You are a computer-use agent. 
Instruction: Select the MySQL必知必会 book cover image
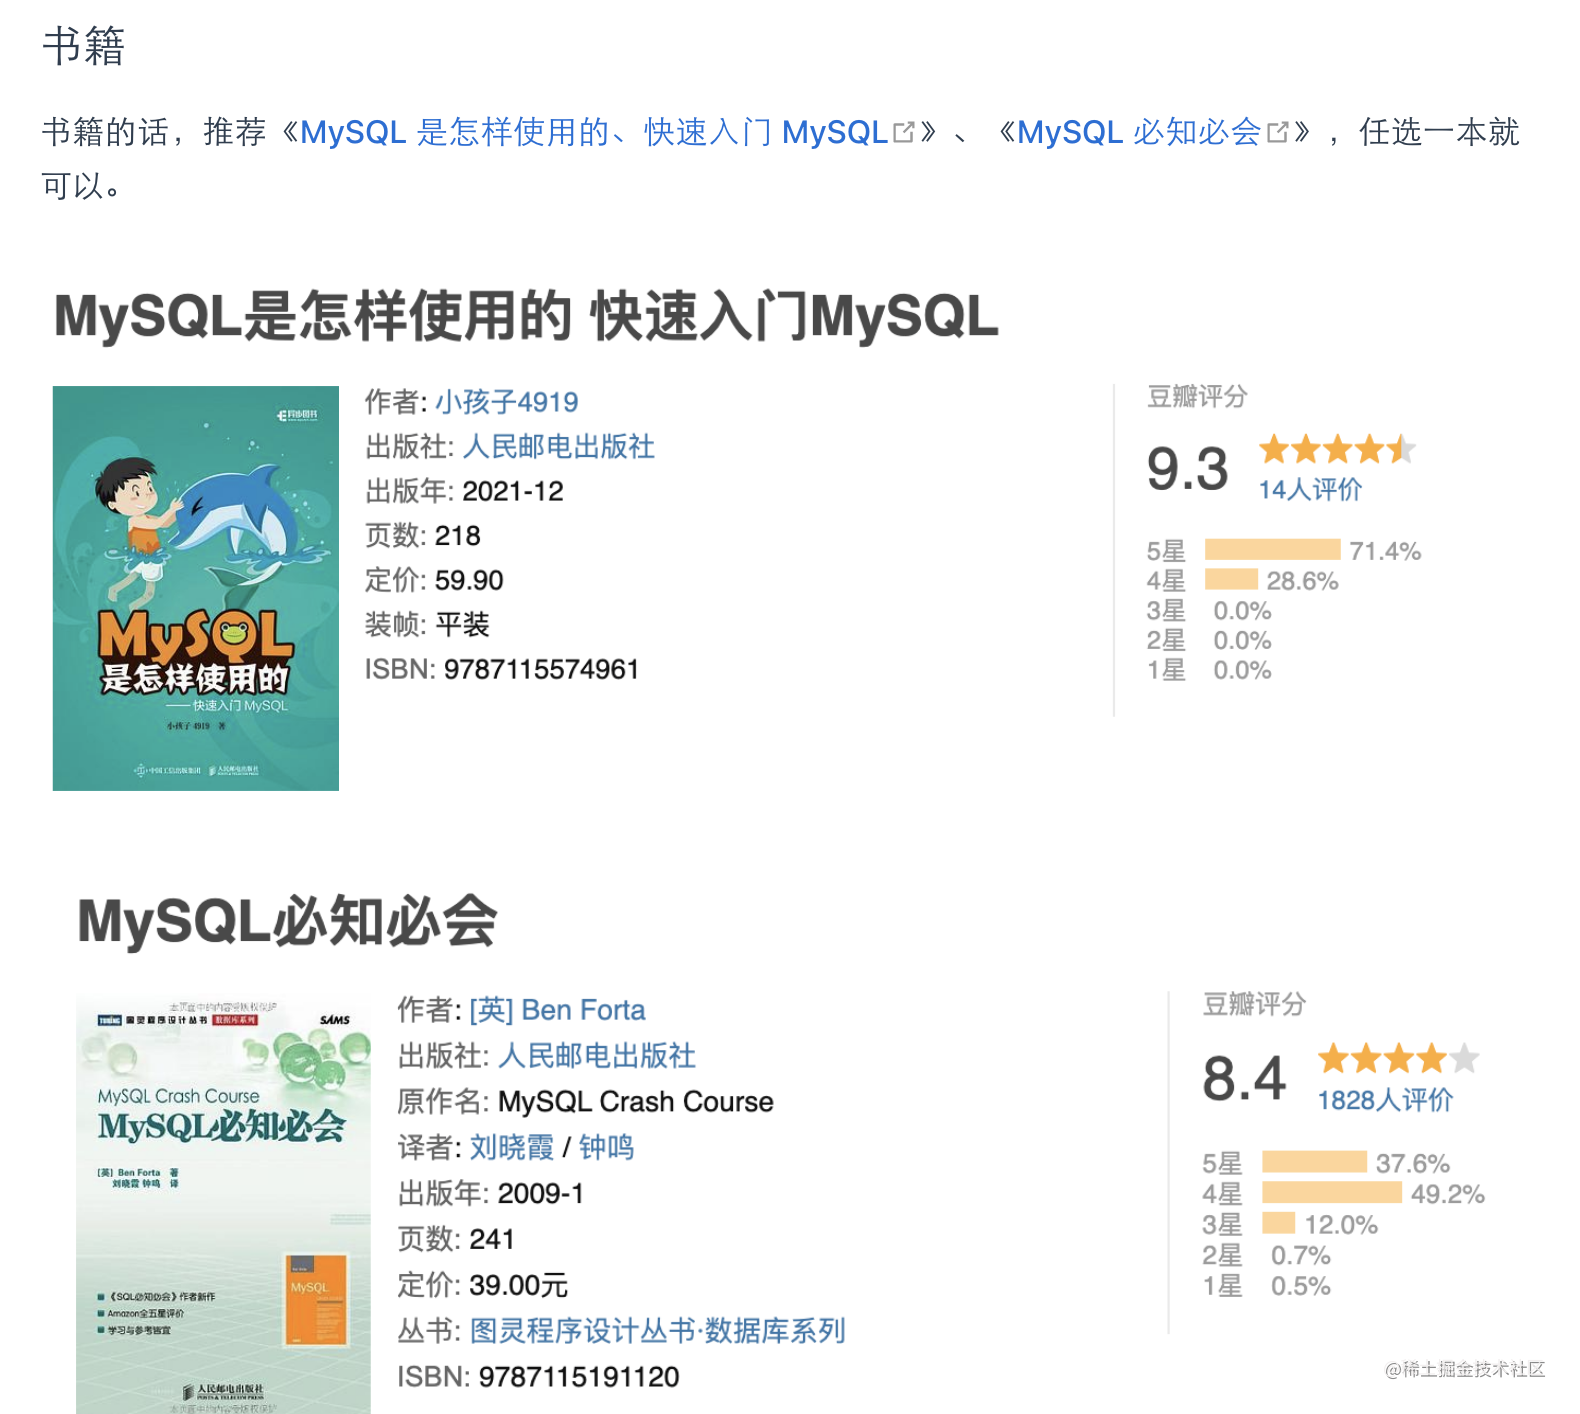click(223, 1203)
